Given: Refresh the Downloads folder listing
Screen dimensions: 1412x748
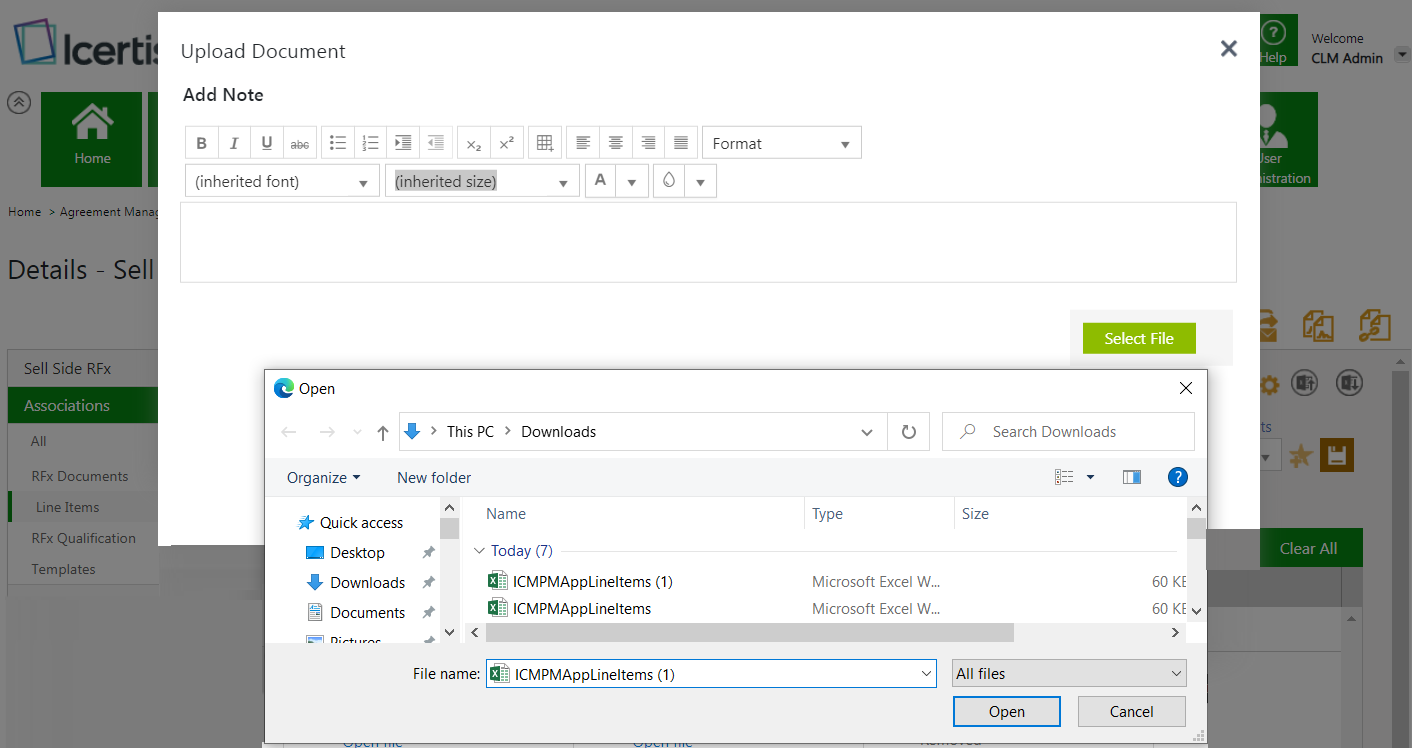Looking at the screenshot, I should click(908, 432).
